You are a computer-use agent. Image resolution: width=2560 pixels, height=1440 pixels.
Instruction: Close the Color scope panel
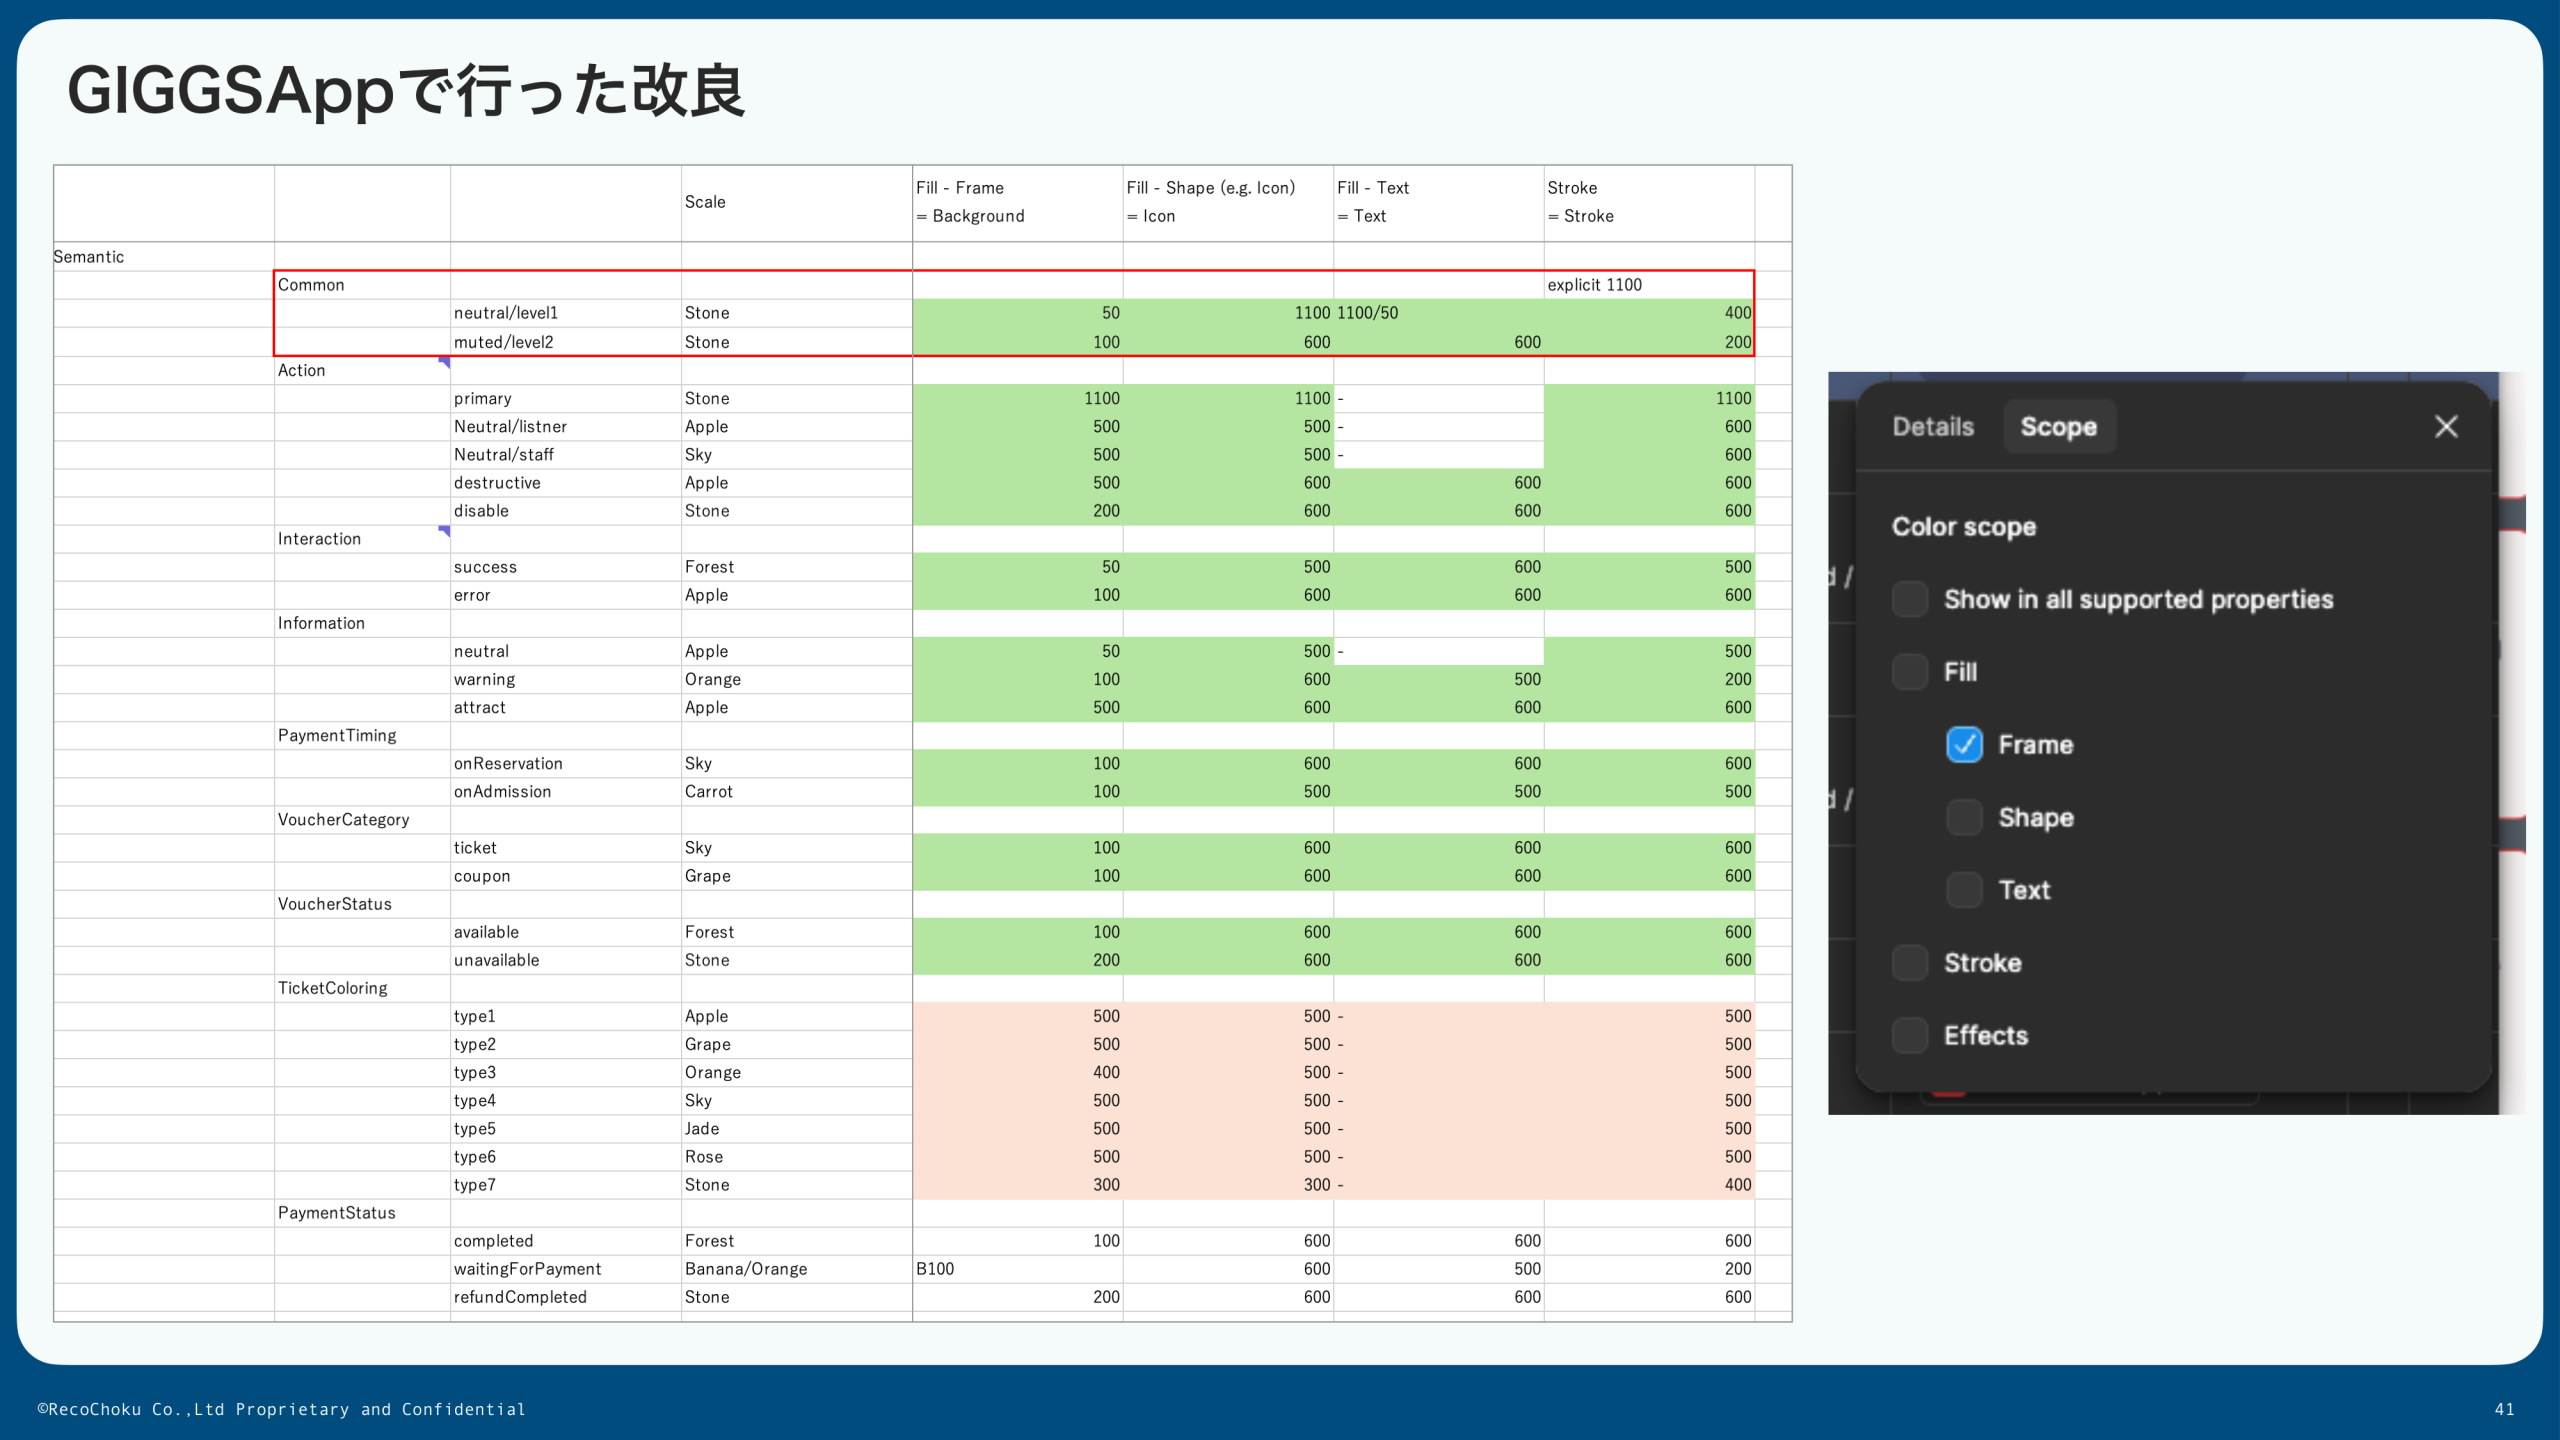point(2446,425)
